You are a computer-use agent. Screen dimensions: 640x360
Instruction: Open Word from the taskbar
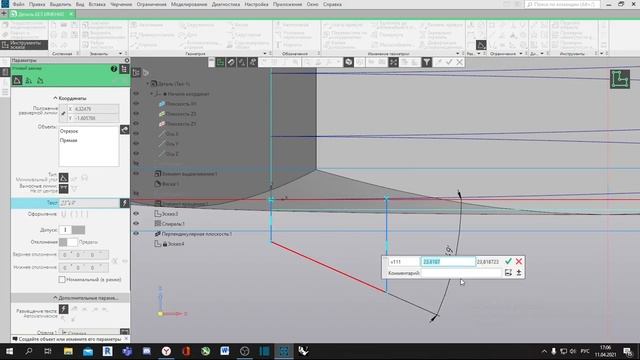224,351
